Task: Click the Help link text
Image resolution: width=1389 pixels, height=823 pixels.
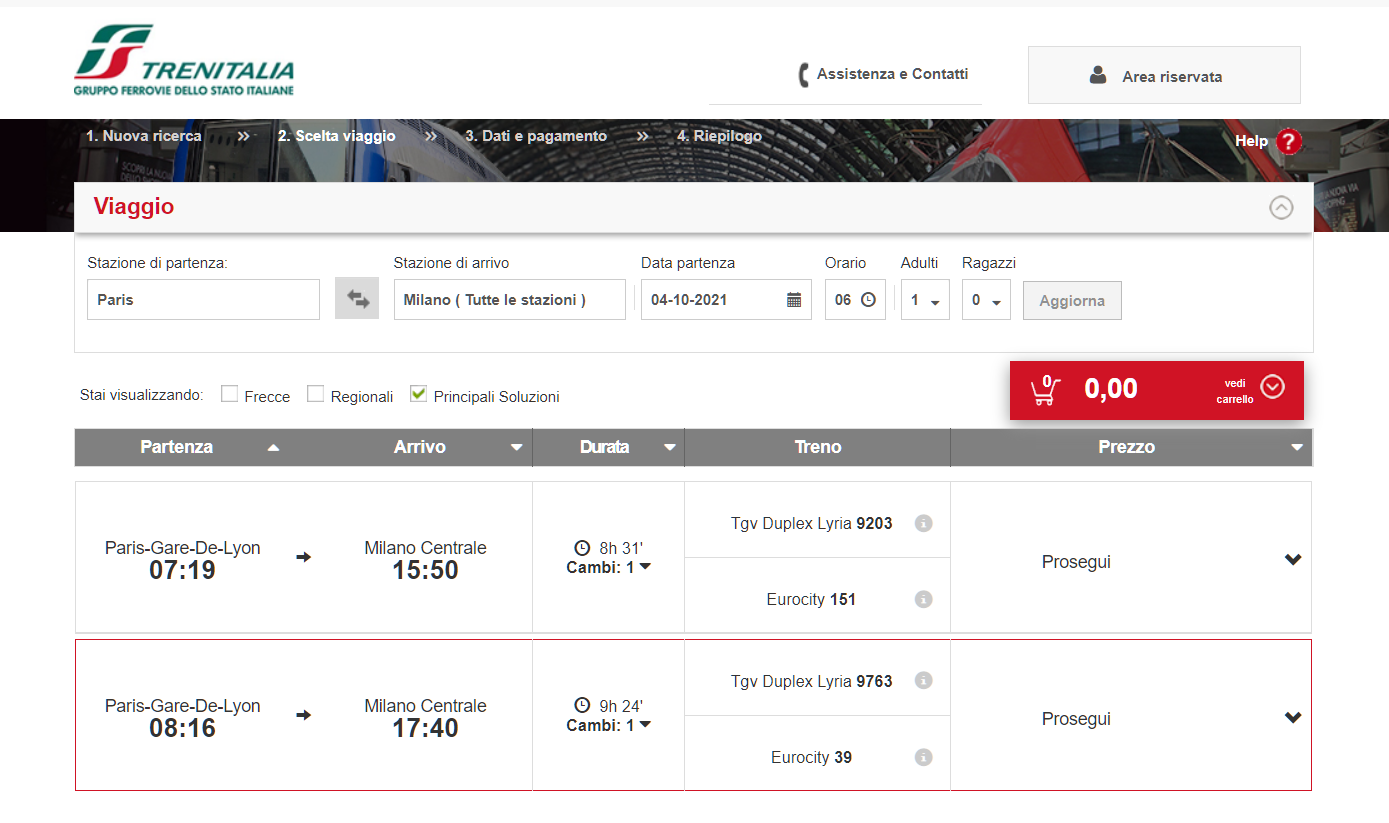Action: [1251, 141]
